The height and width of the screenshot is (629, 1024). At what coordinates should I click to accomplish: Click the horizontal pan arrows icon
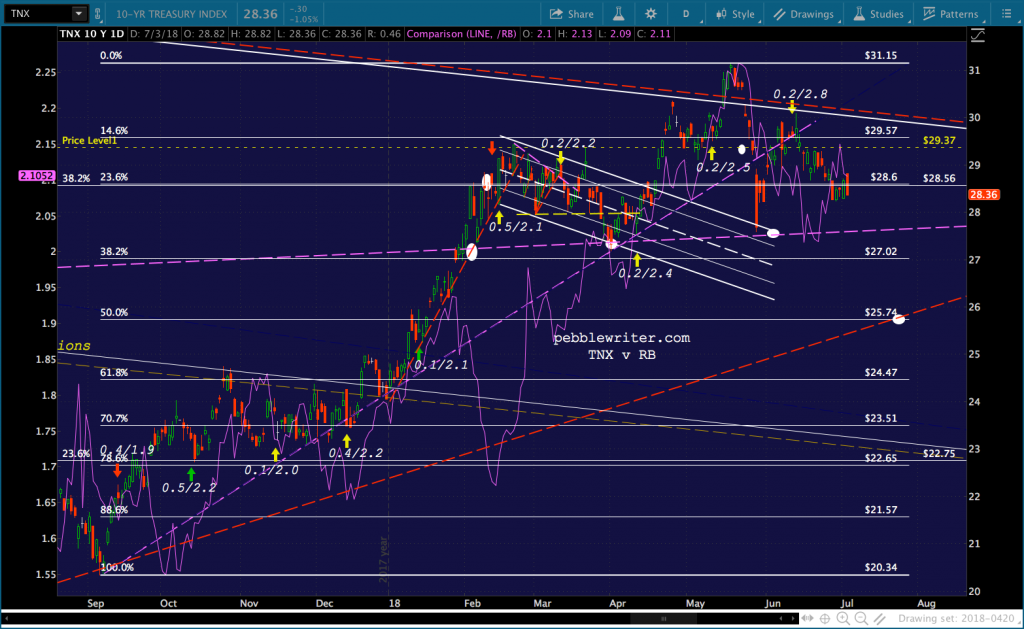pos(808,618)
